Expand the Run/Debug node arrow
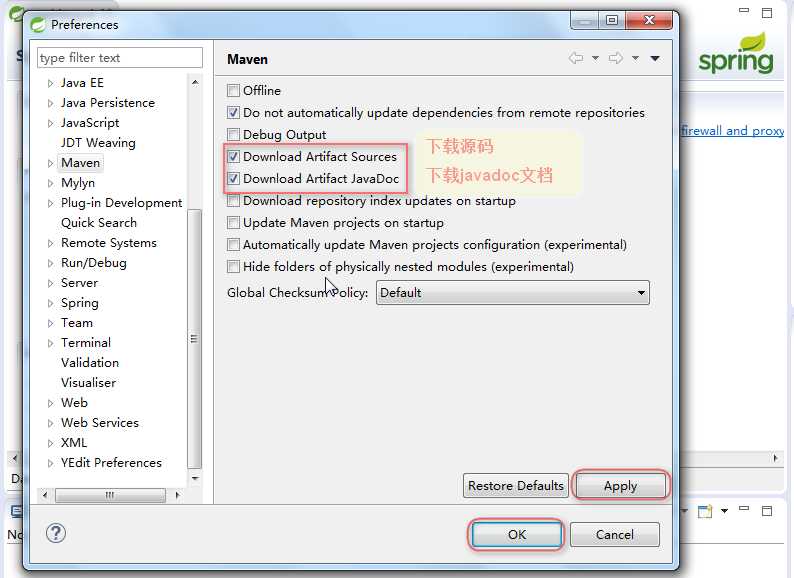The width and height of the screenshot is (794, 578). [x=50, y=263]
